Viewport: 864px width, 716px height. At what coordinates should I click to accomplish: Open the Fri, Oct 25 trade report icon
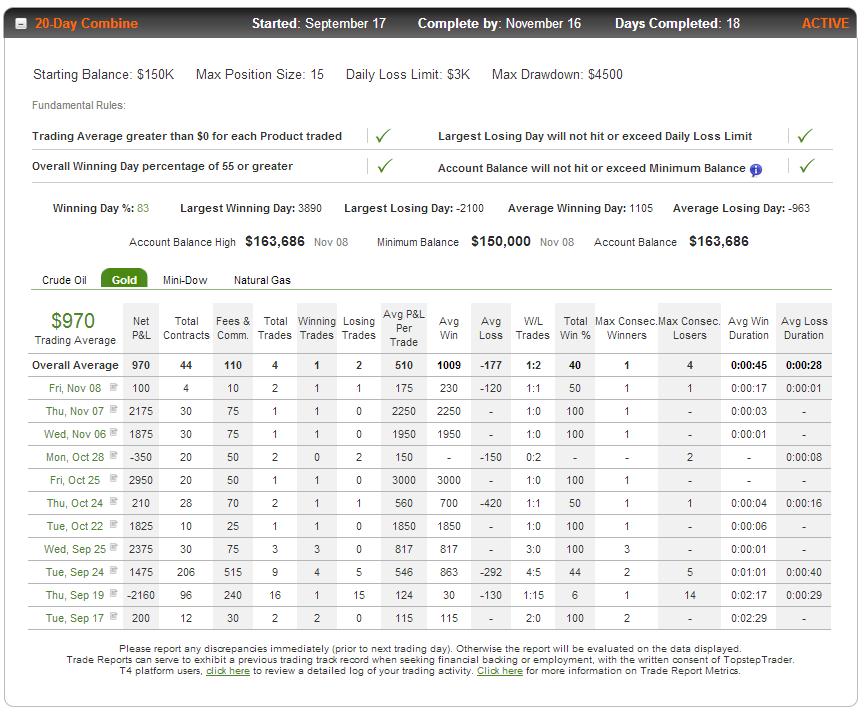coord(113,478)
